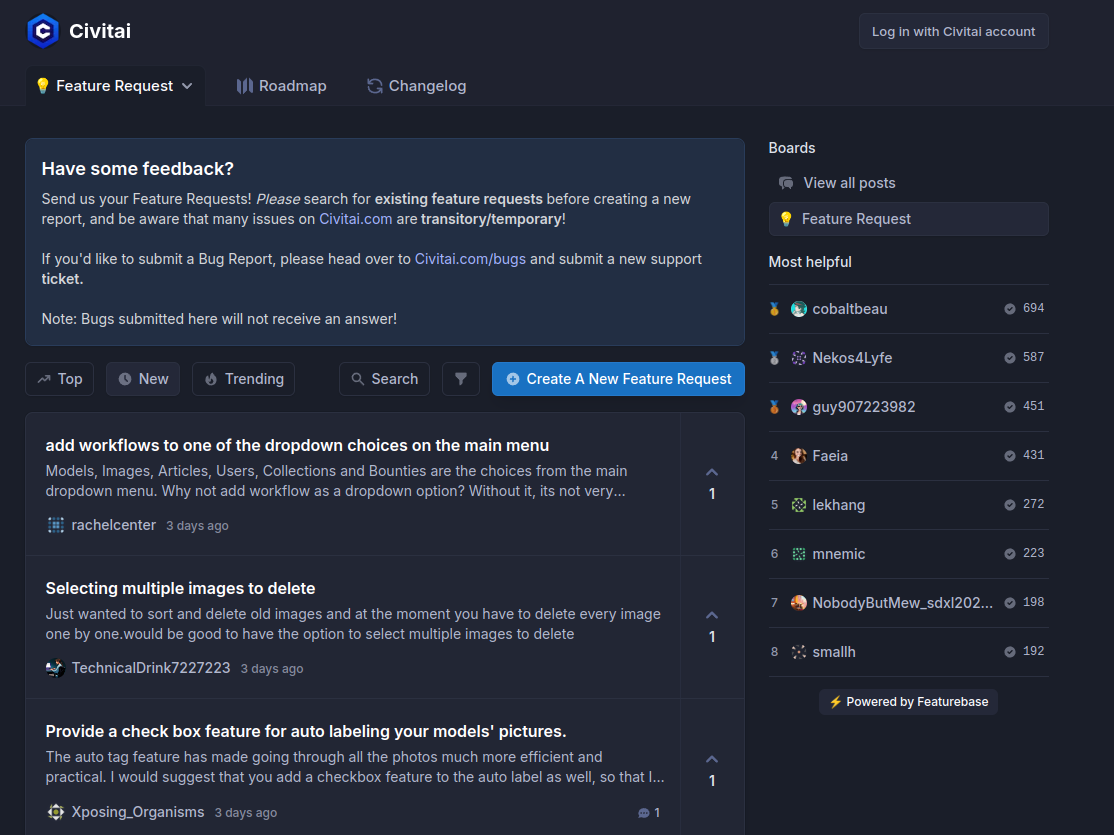
Task: Open the Feature Request dropdown chevron
Action: [187, 86]
